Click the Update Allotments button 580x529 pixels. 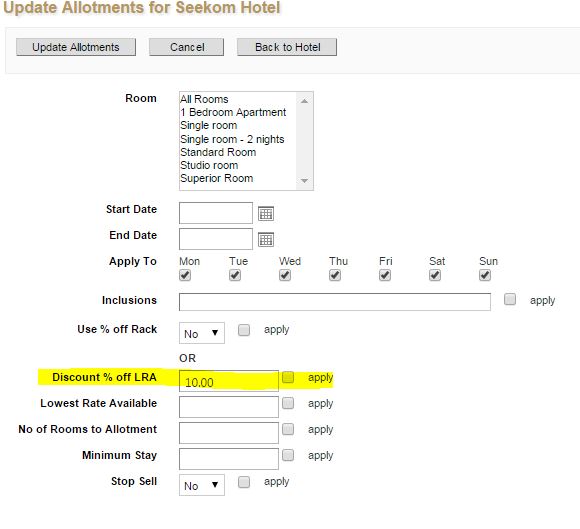76,47
